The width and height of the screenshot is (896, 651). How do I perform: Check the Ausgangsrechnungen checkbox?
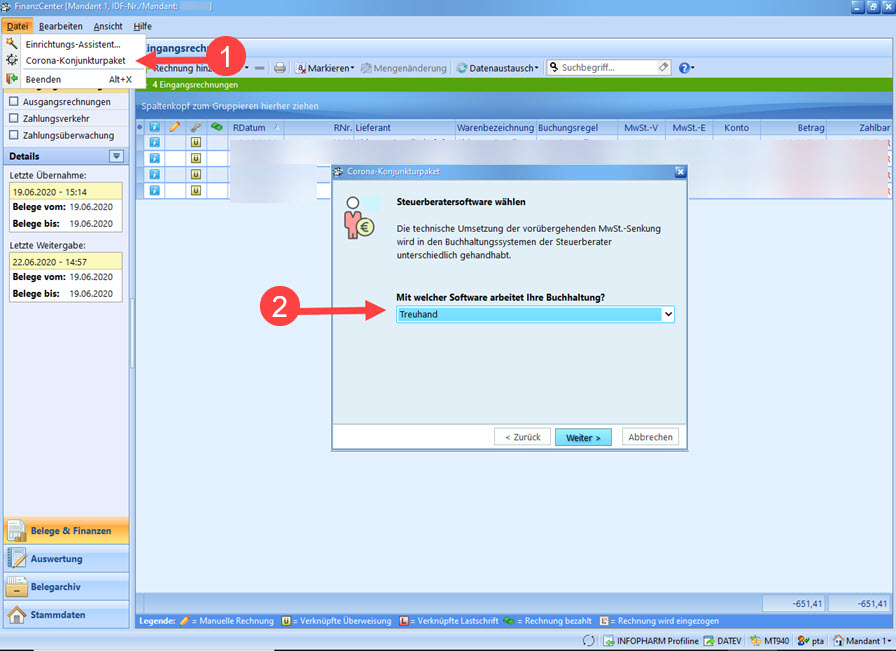[x=14, y=101]
